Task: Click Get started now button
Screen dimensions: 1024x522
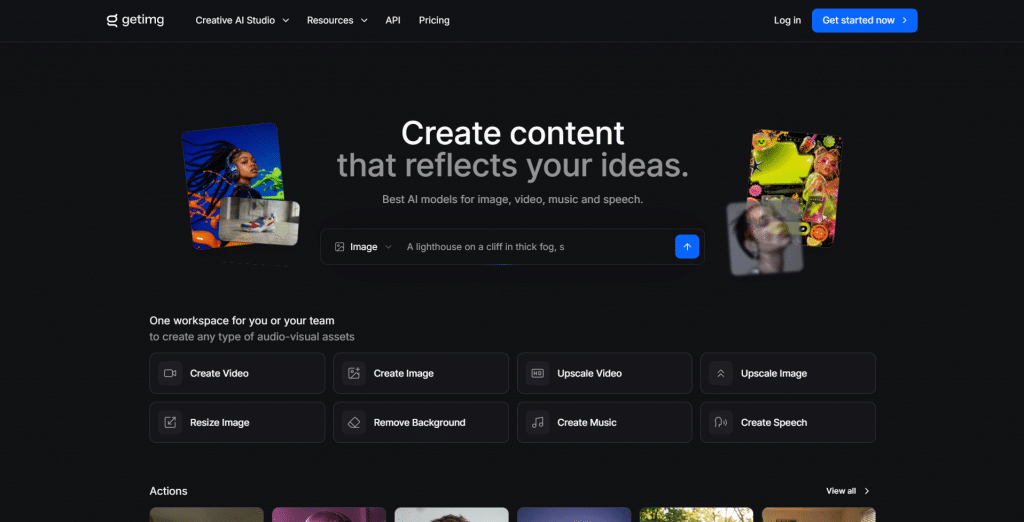Action: click(865, 20)
